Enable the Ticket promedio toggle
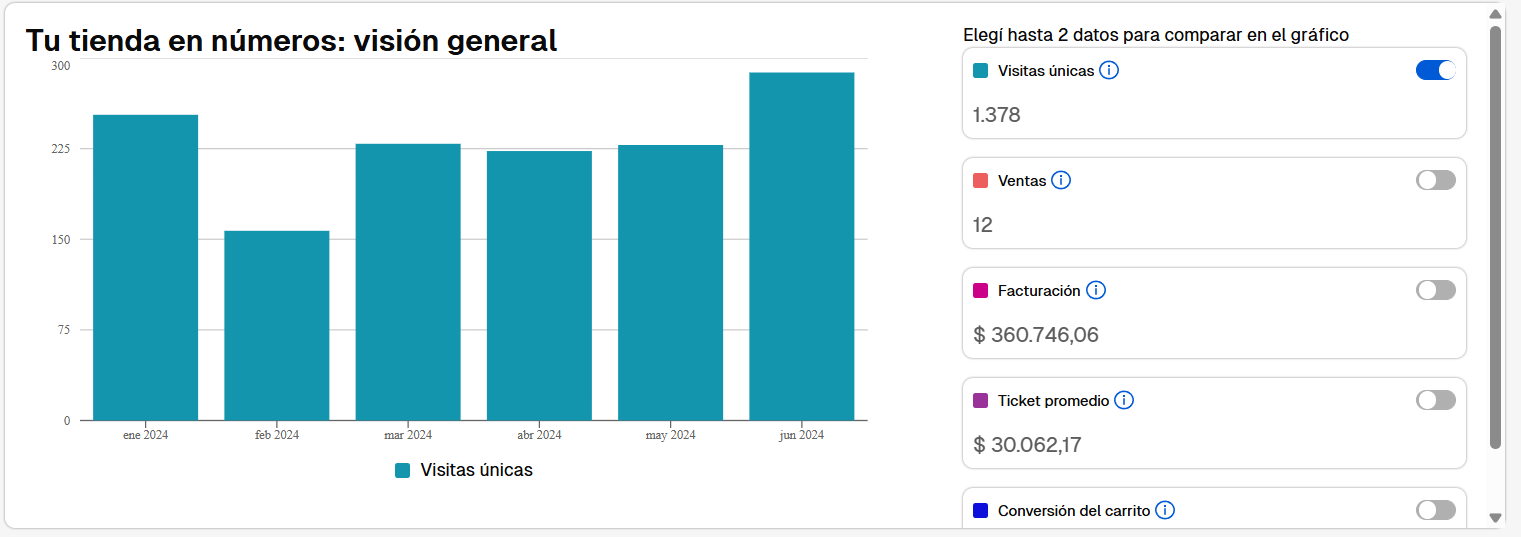Viewport: 1521px width, 537px height. (x=1435, y=400)
